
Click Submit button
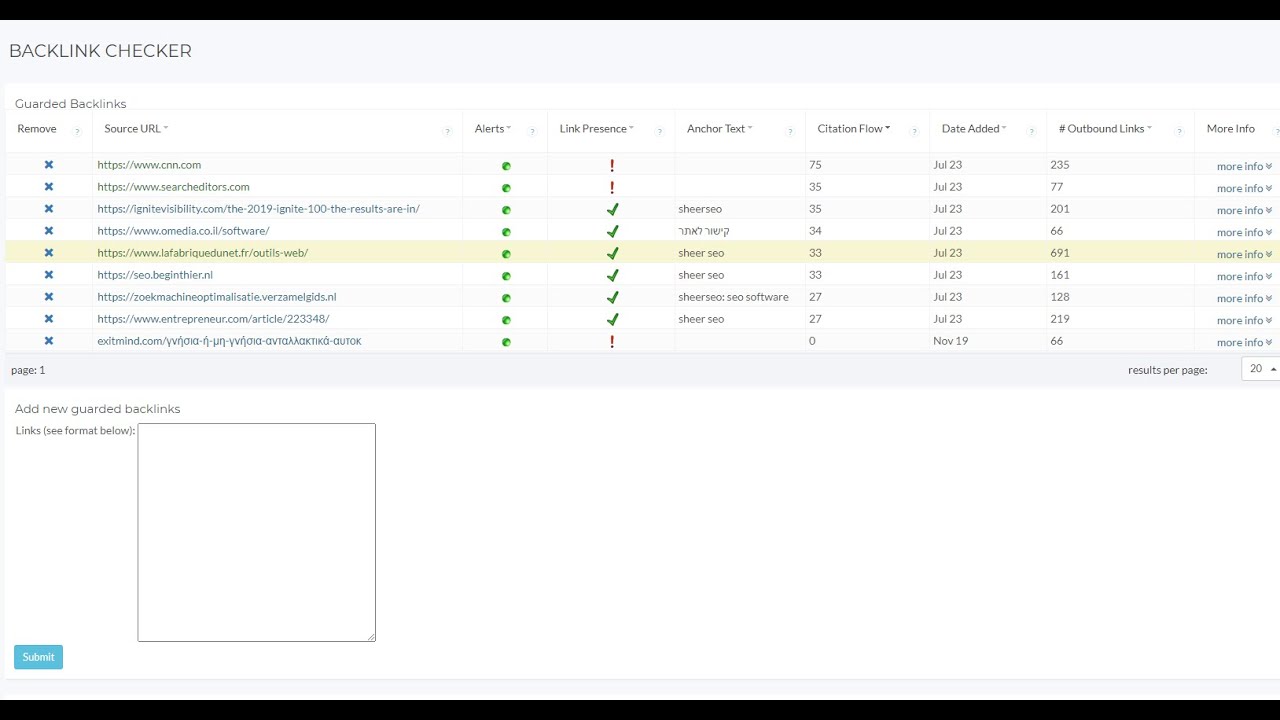(x=38, y=657)
